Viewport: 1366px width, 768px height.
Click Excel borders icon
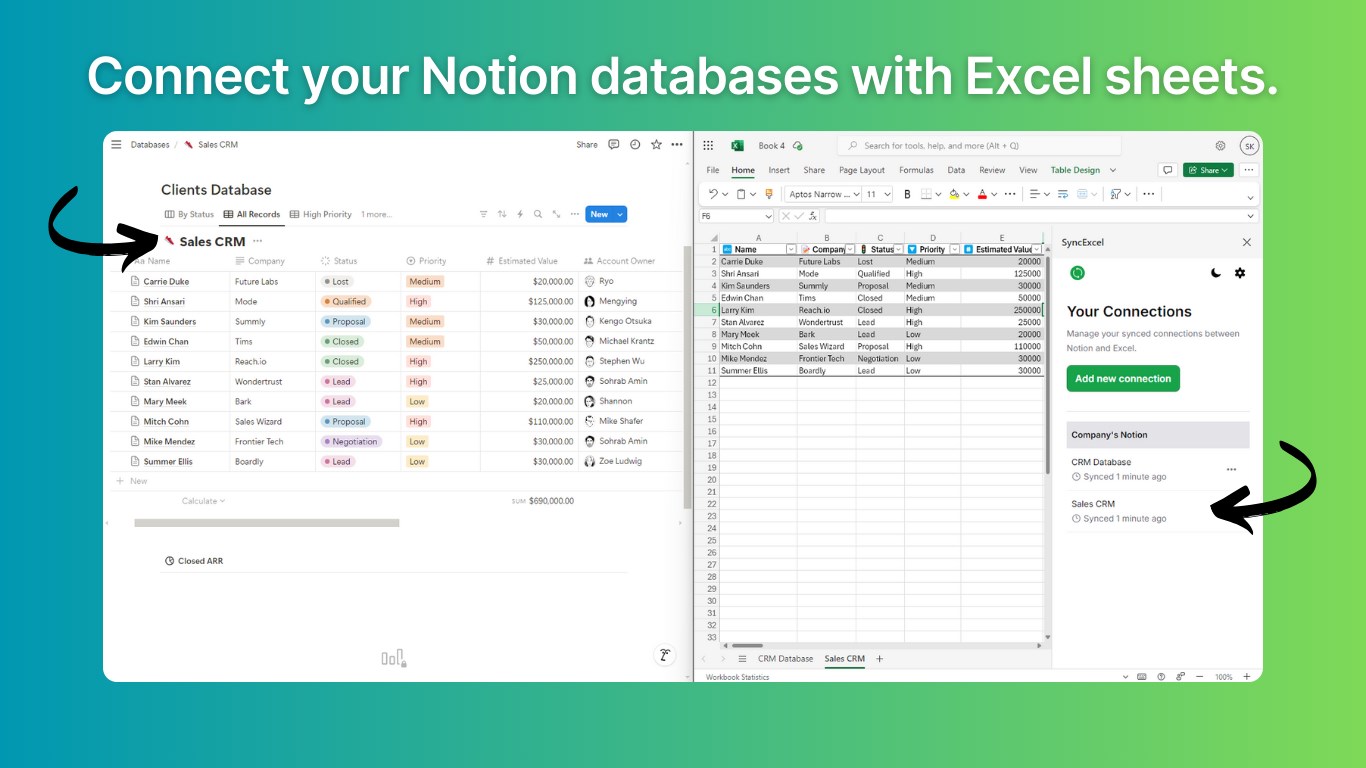click(x=926, y=194)
